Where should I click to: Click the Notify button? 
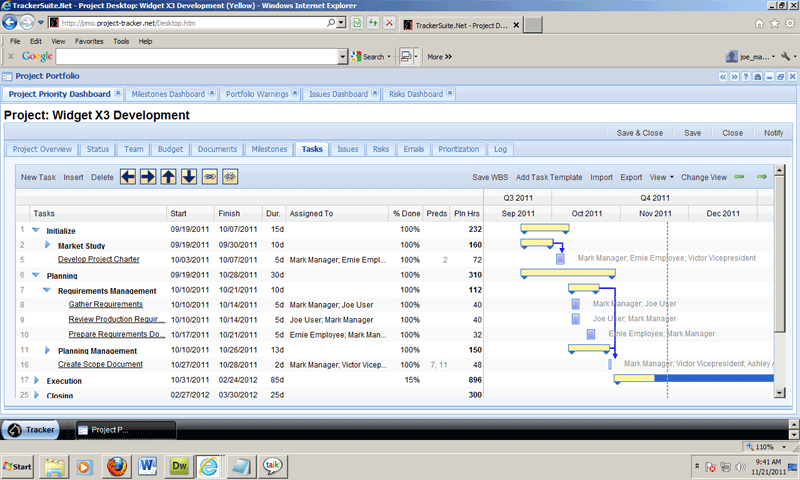click(773, 133)
